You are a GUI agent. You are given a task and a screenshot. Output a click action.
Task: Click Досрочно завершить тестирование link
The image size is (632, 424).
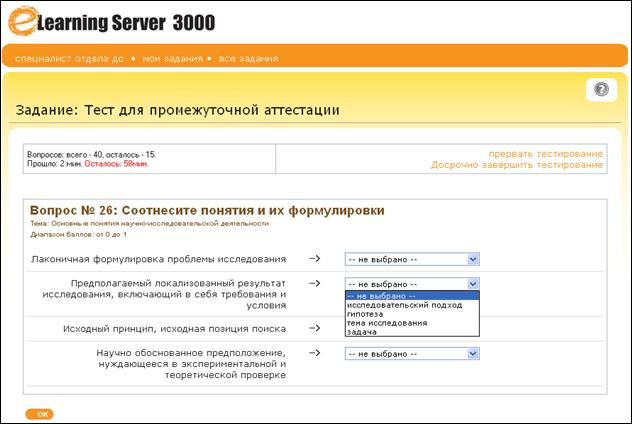click(x=517, y=165)
